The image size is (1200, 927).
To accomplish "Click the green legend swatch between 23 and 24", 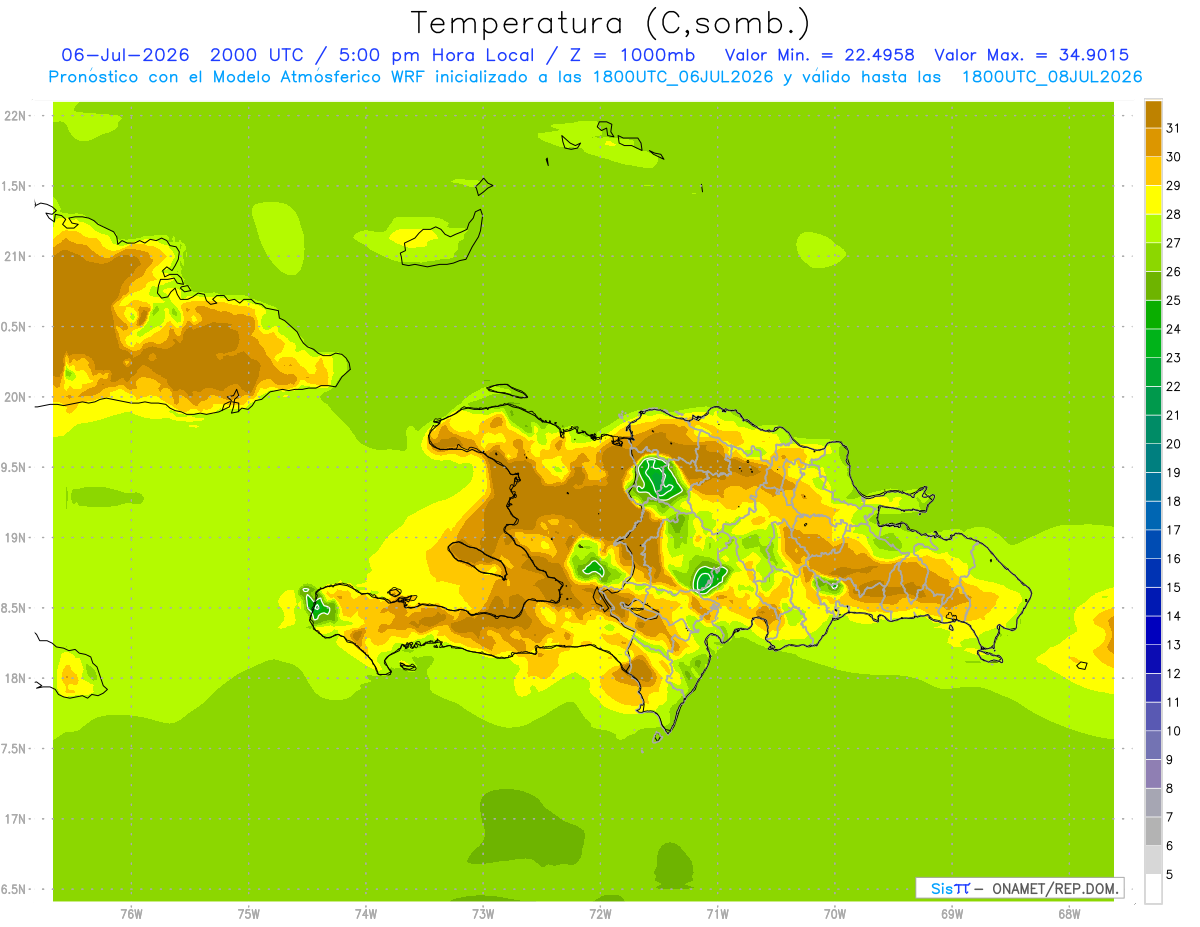I will (x=1153, y=343).
